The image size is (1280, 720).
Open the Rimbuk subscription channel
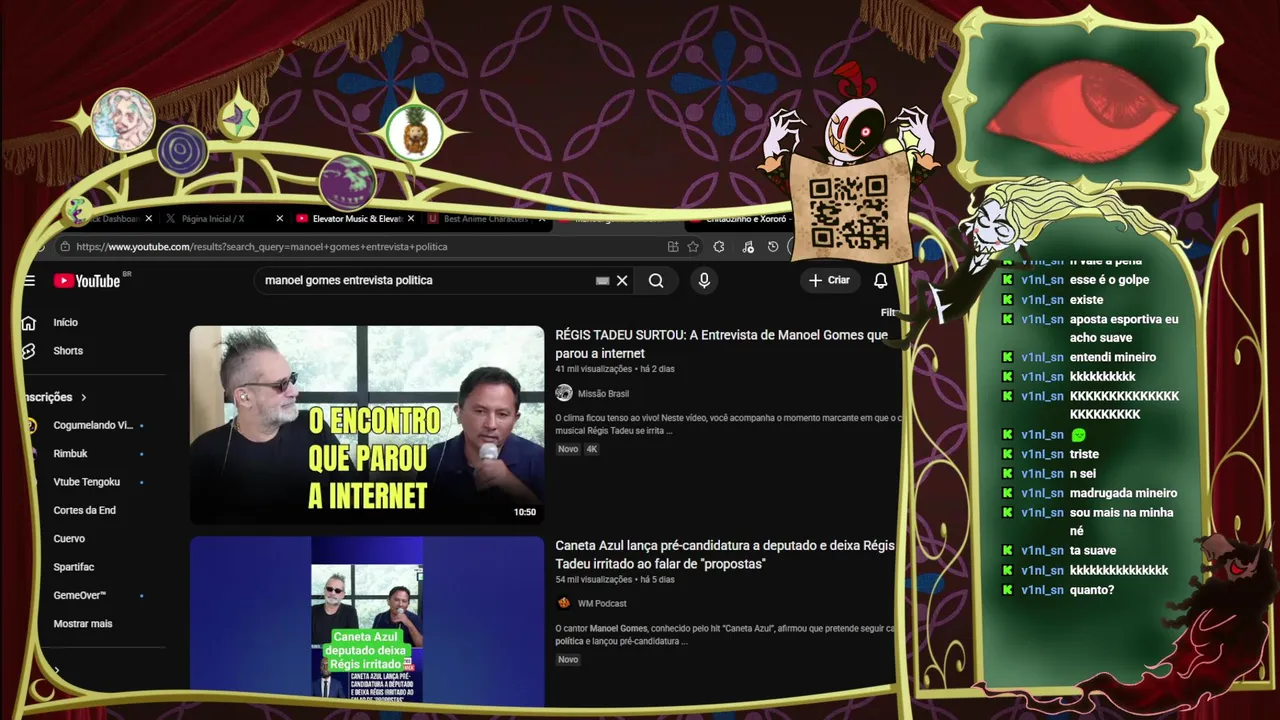coord(71,453)
